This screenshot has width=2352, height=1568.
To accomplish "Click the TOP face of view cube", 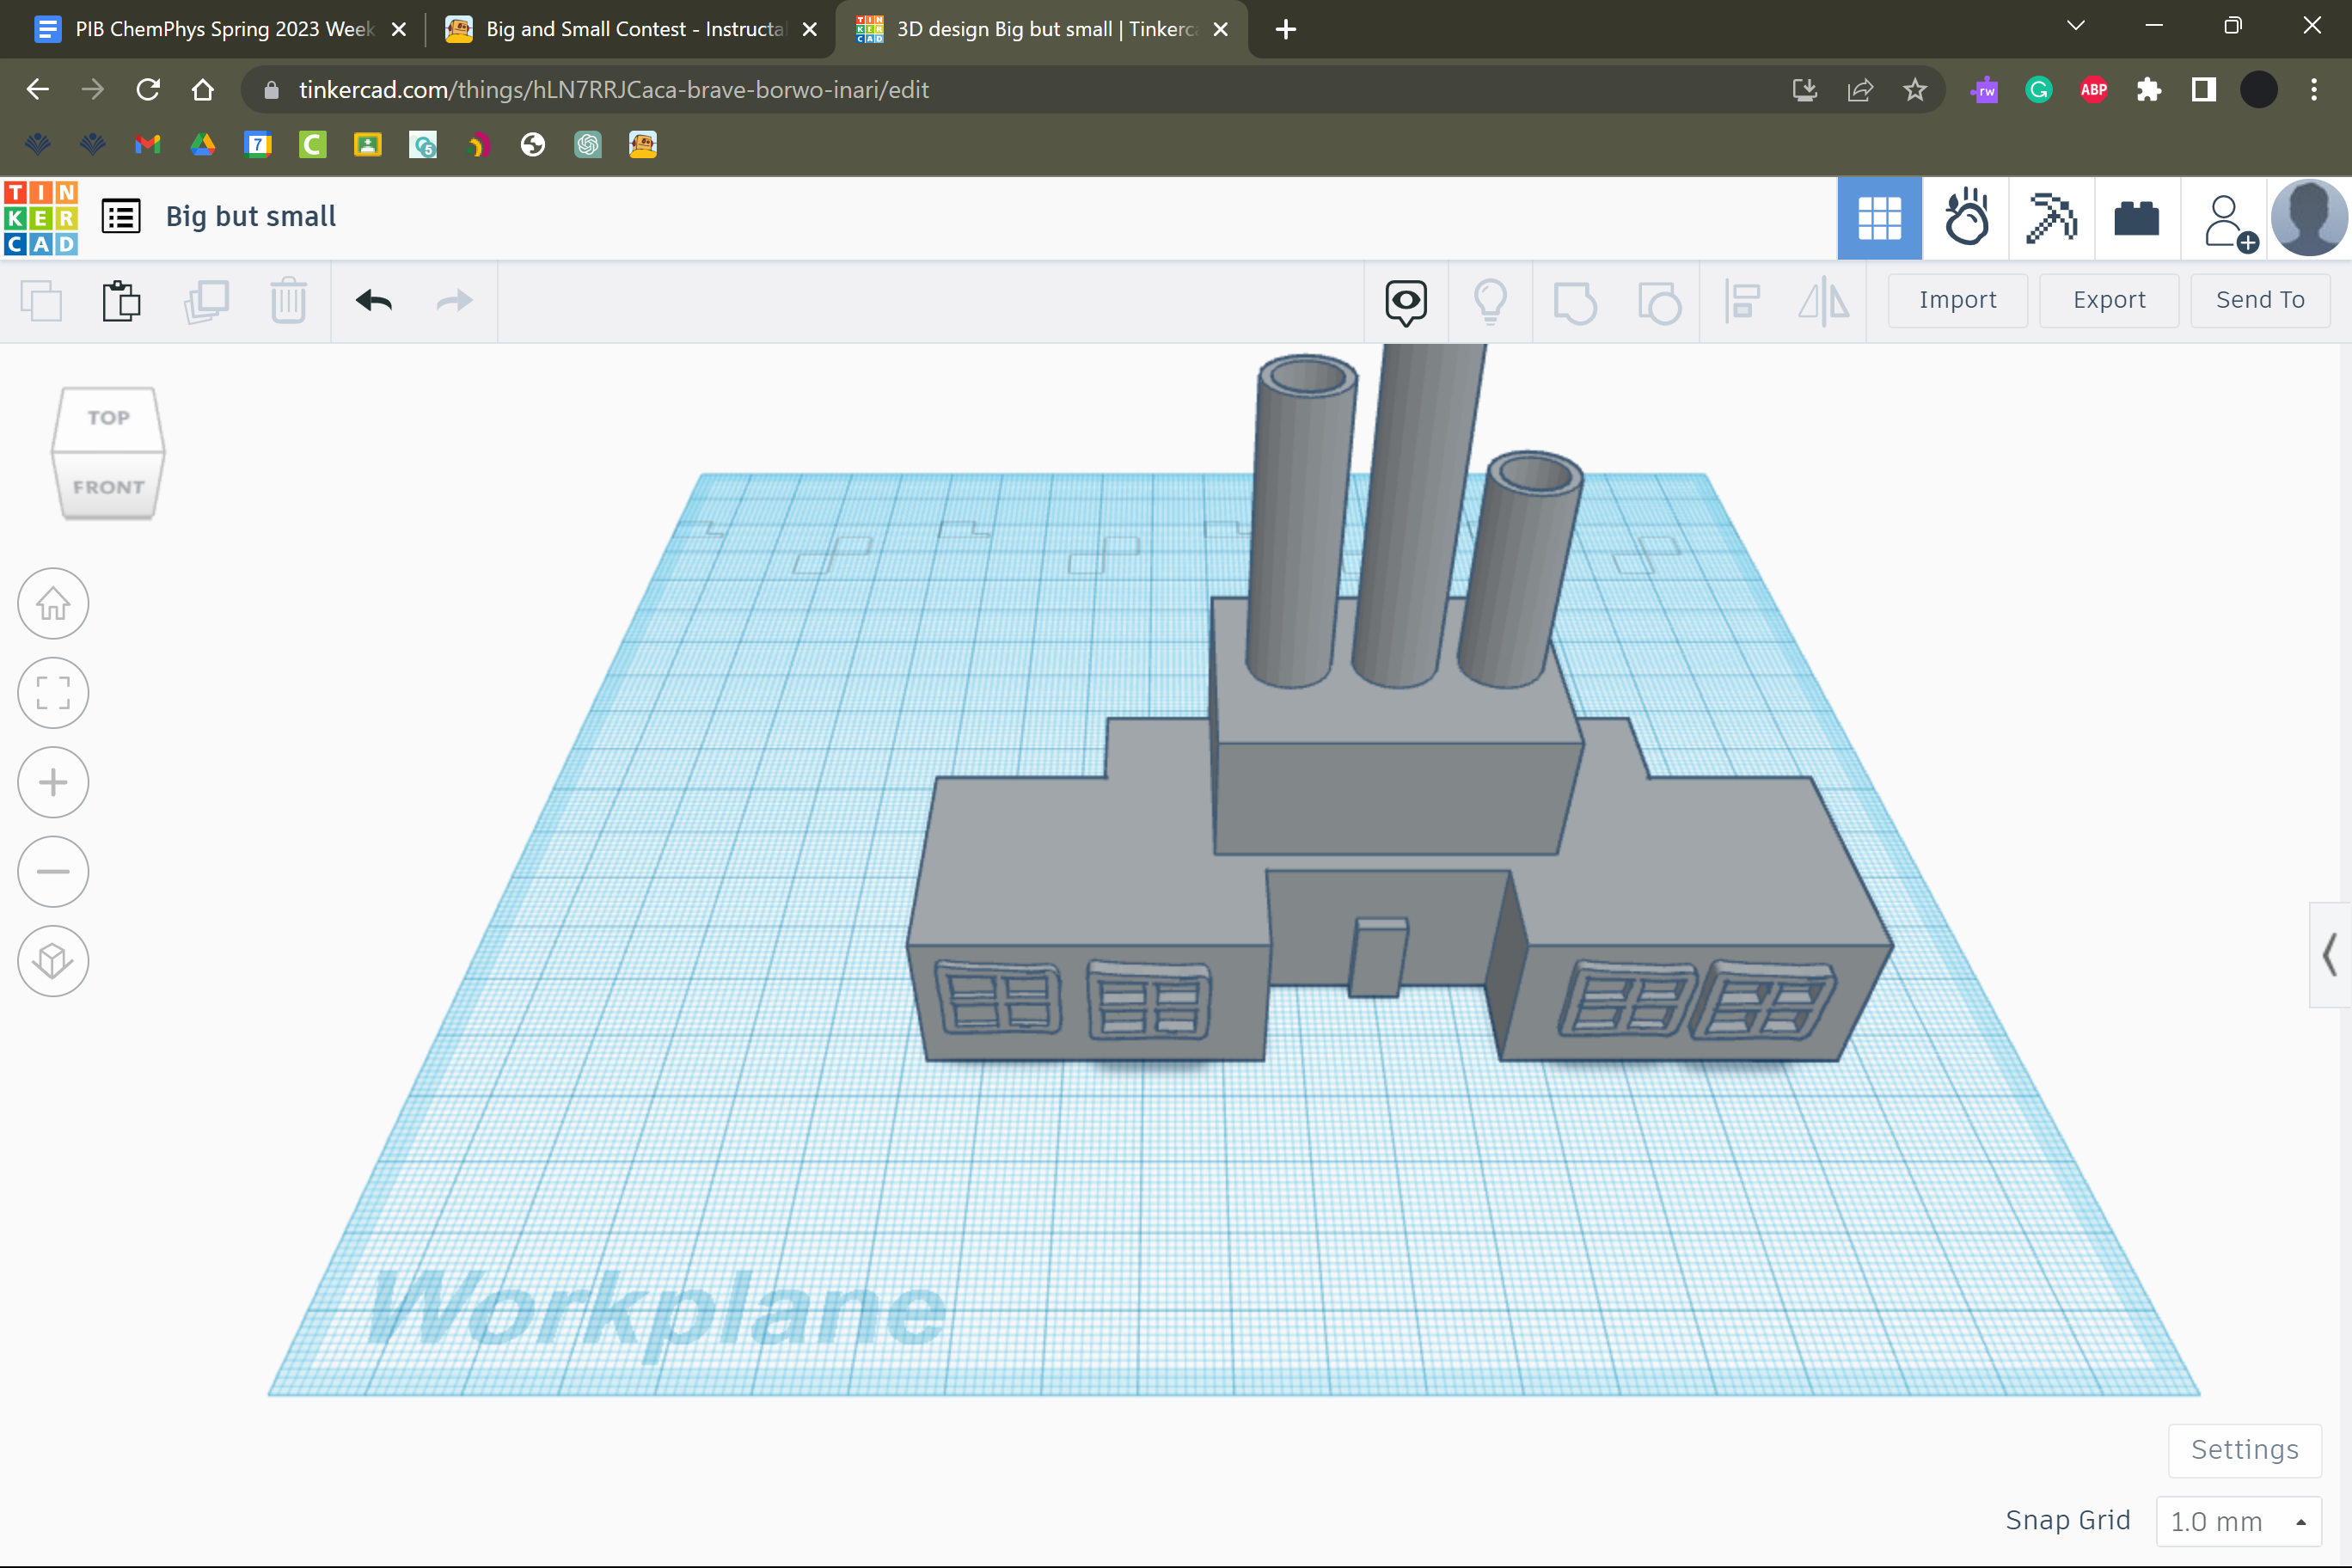I will (108, 418).
